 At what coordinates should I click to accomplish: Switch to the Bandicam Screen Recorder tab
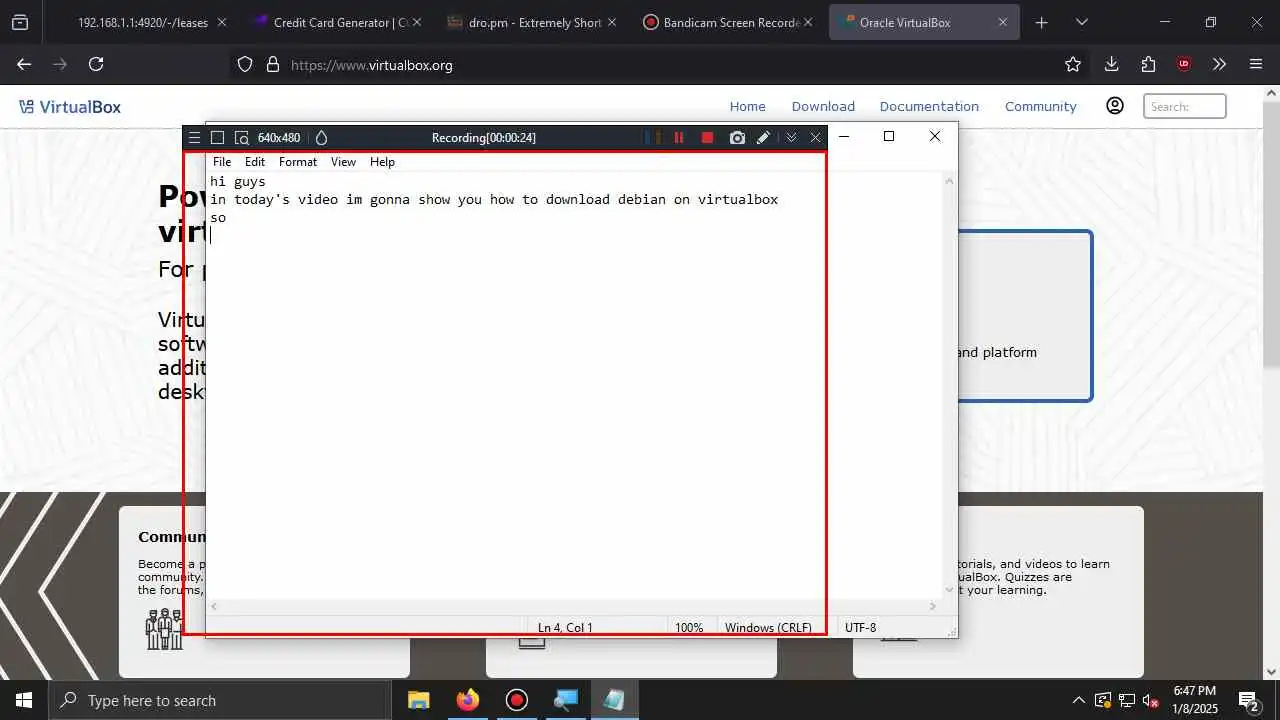730,22
